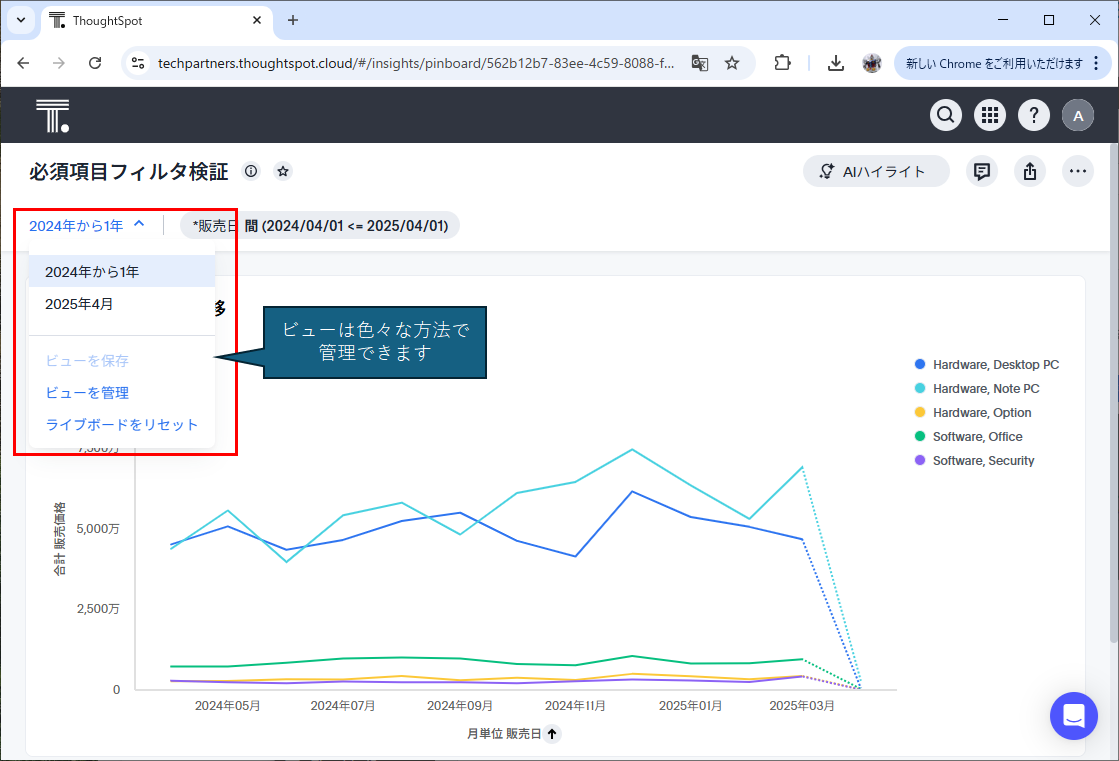Open the app launcher grid icon
This screenshot has height=761, width=1119.
pyautogui.click(x=990, y=116)
